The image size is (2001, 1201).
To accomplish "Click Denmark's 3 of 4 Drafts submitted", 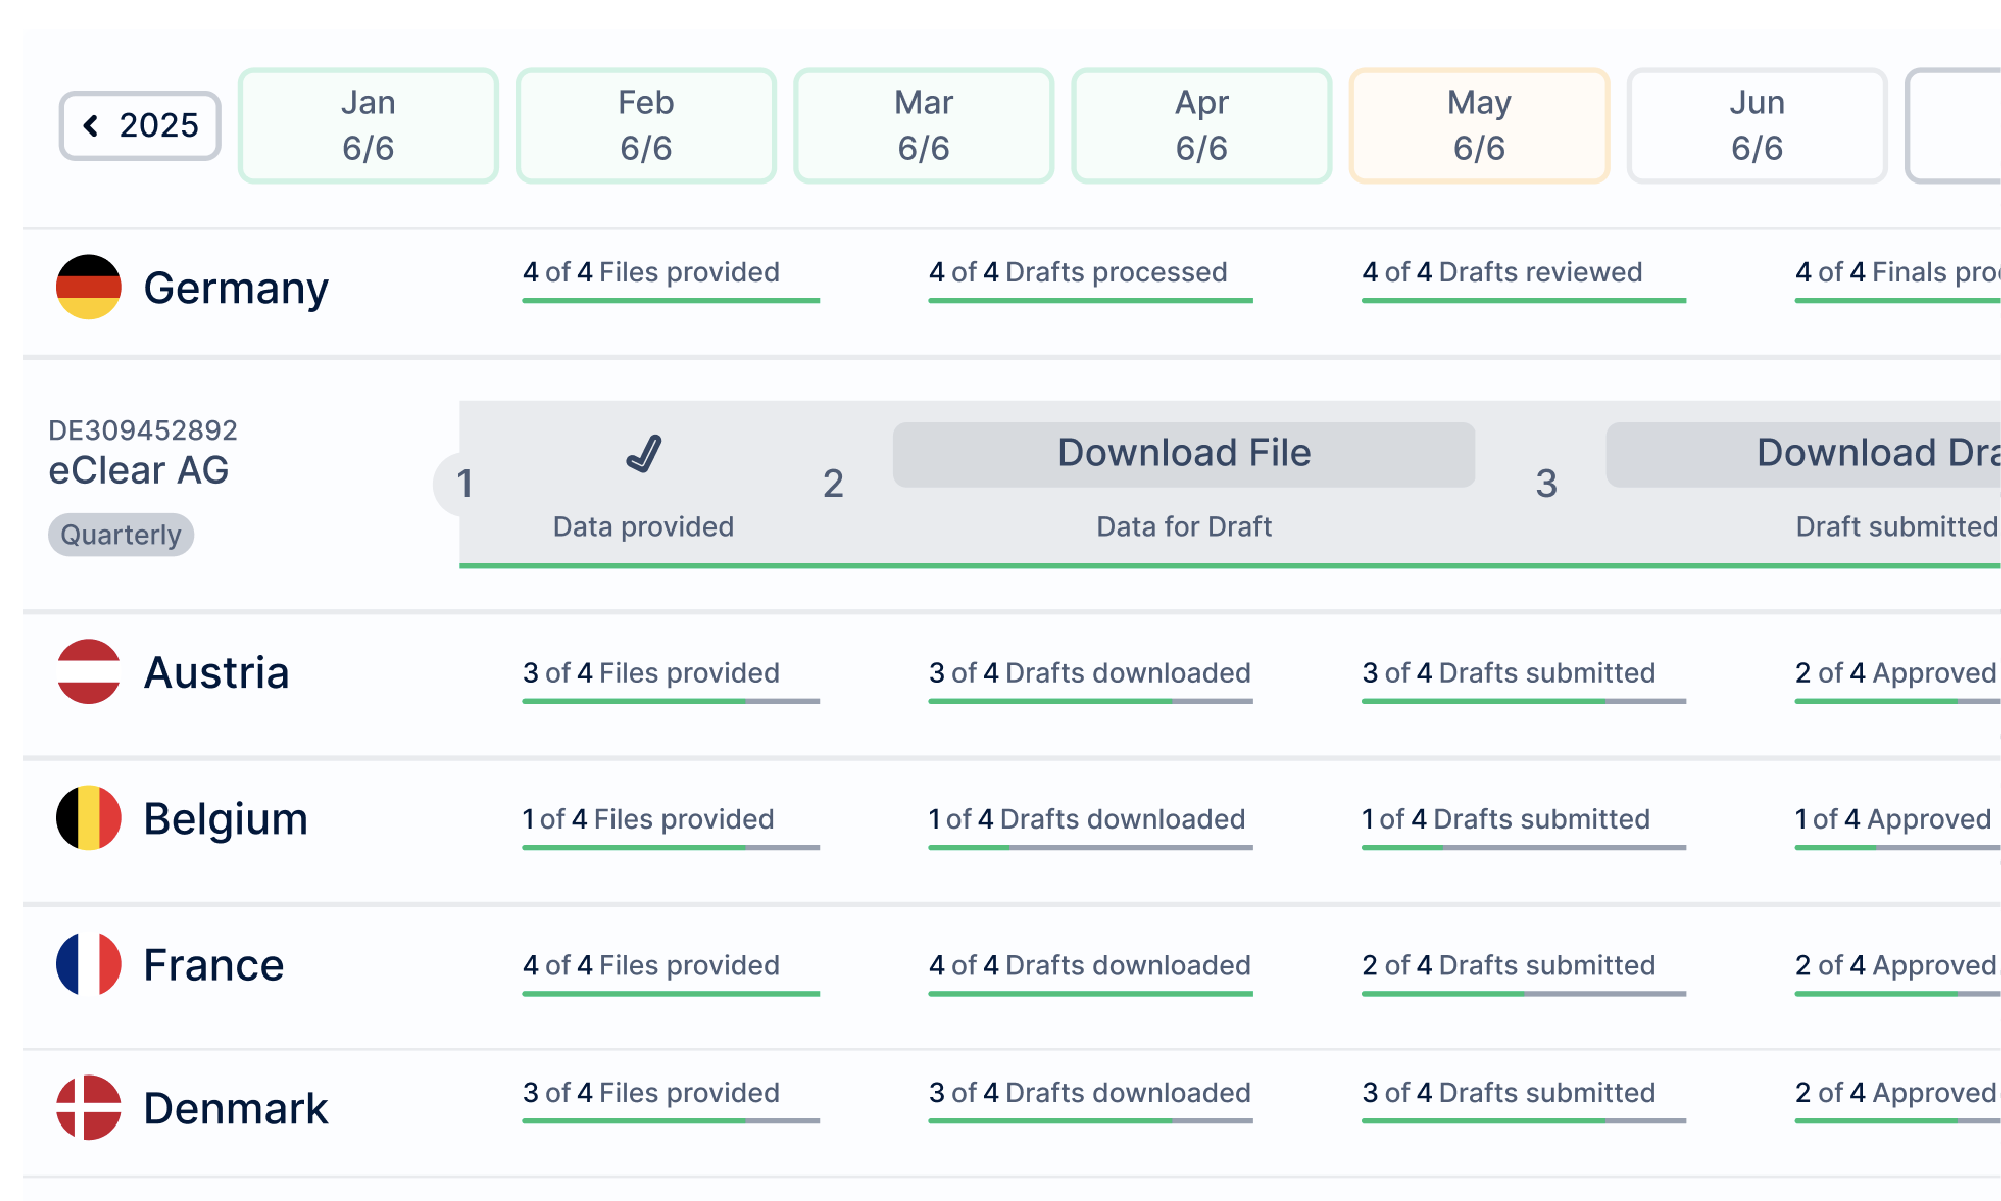I will (x=1524, y=1101).
